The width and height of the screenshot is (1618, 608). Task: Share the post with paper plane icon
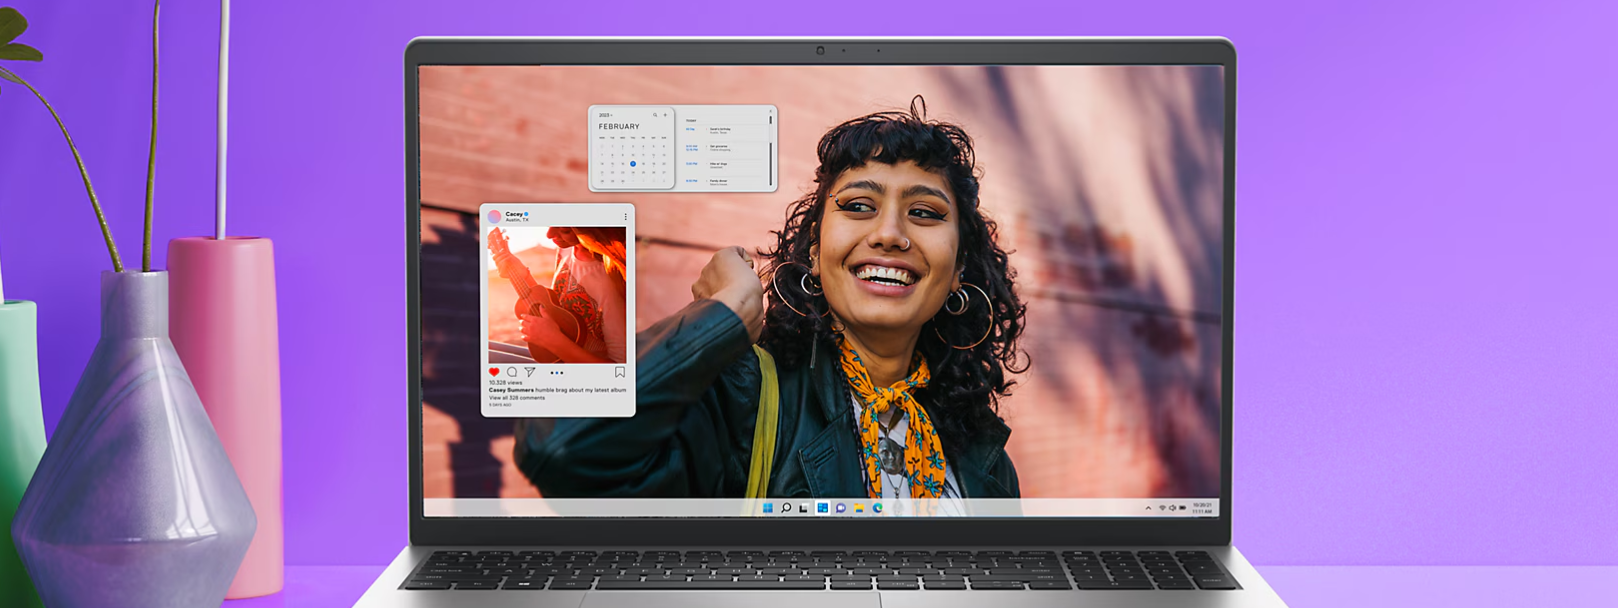point(530,372)
